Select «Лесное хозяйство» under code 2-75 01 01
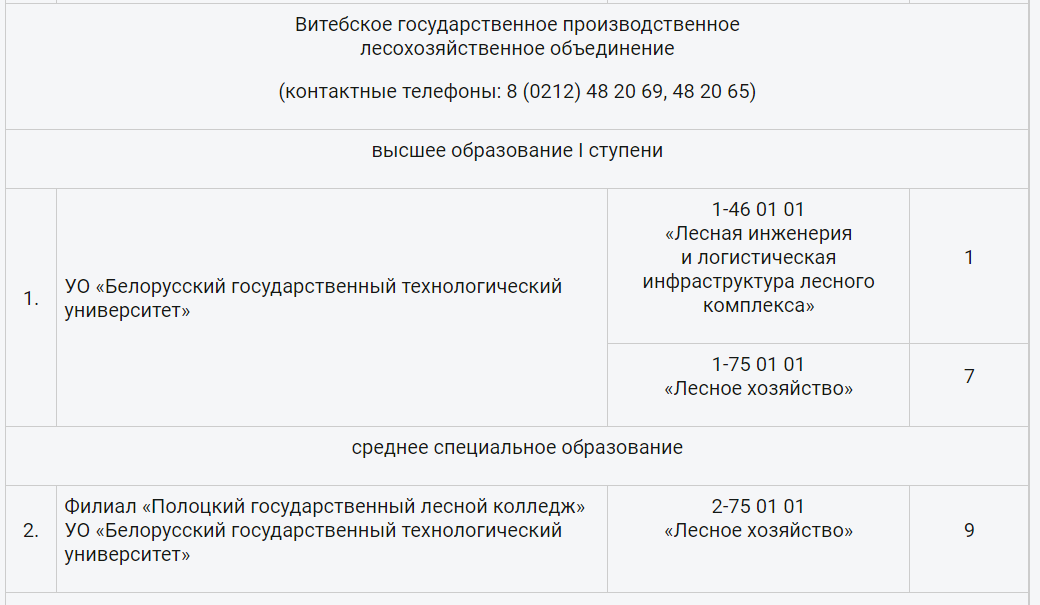Image resolution: width=1040 pixels, height=605 pixels. [x=758, y=531]
